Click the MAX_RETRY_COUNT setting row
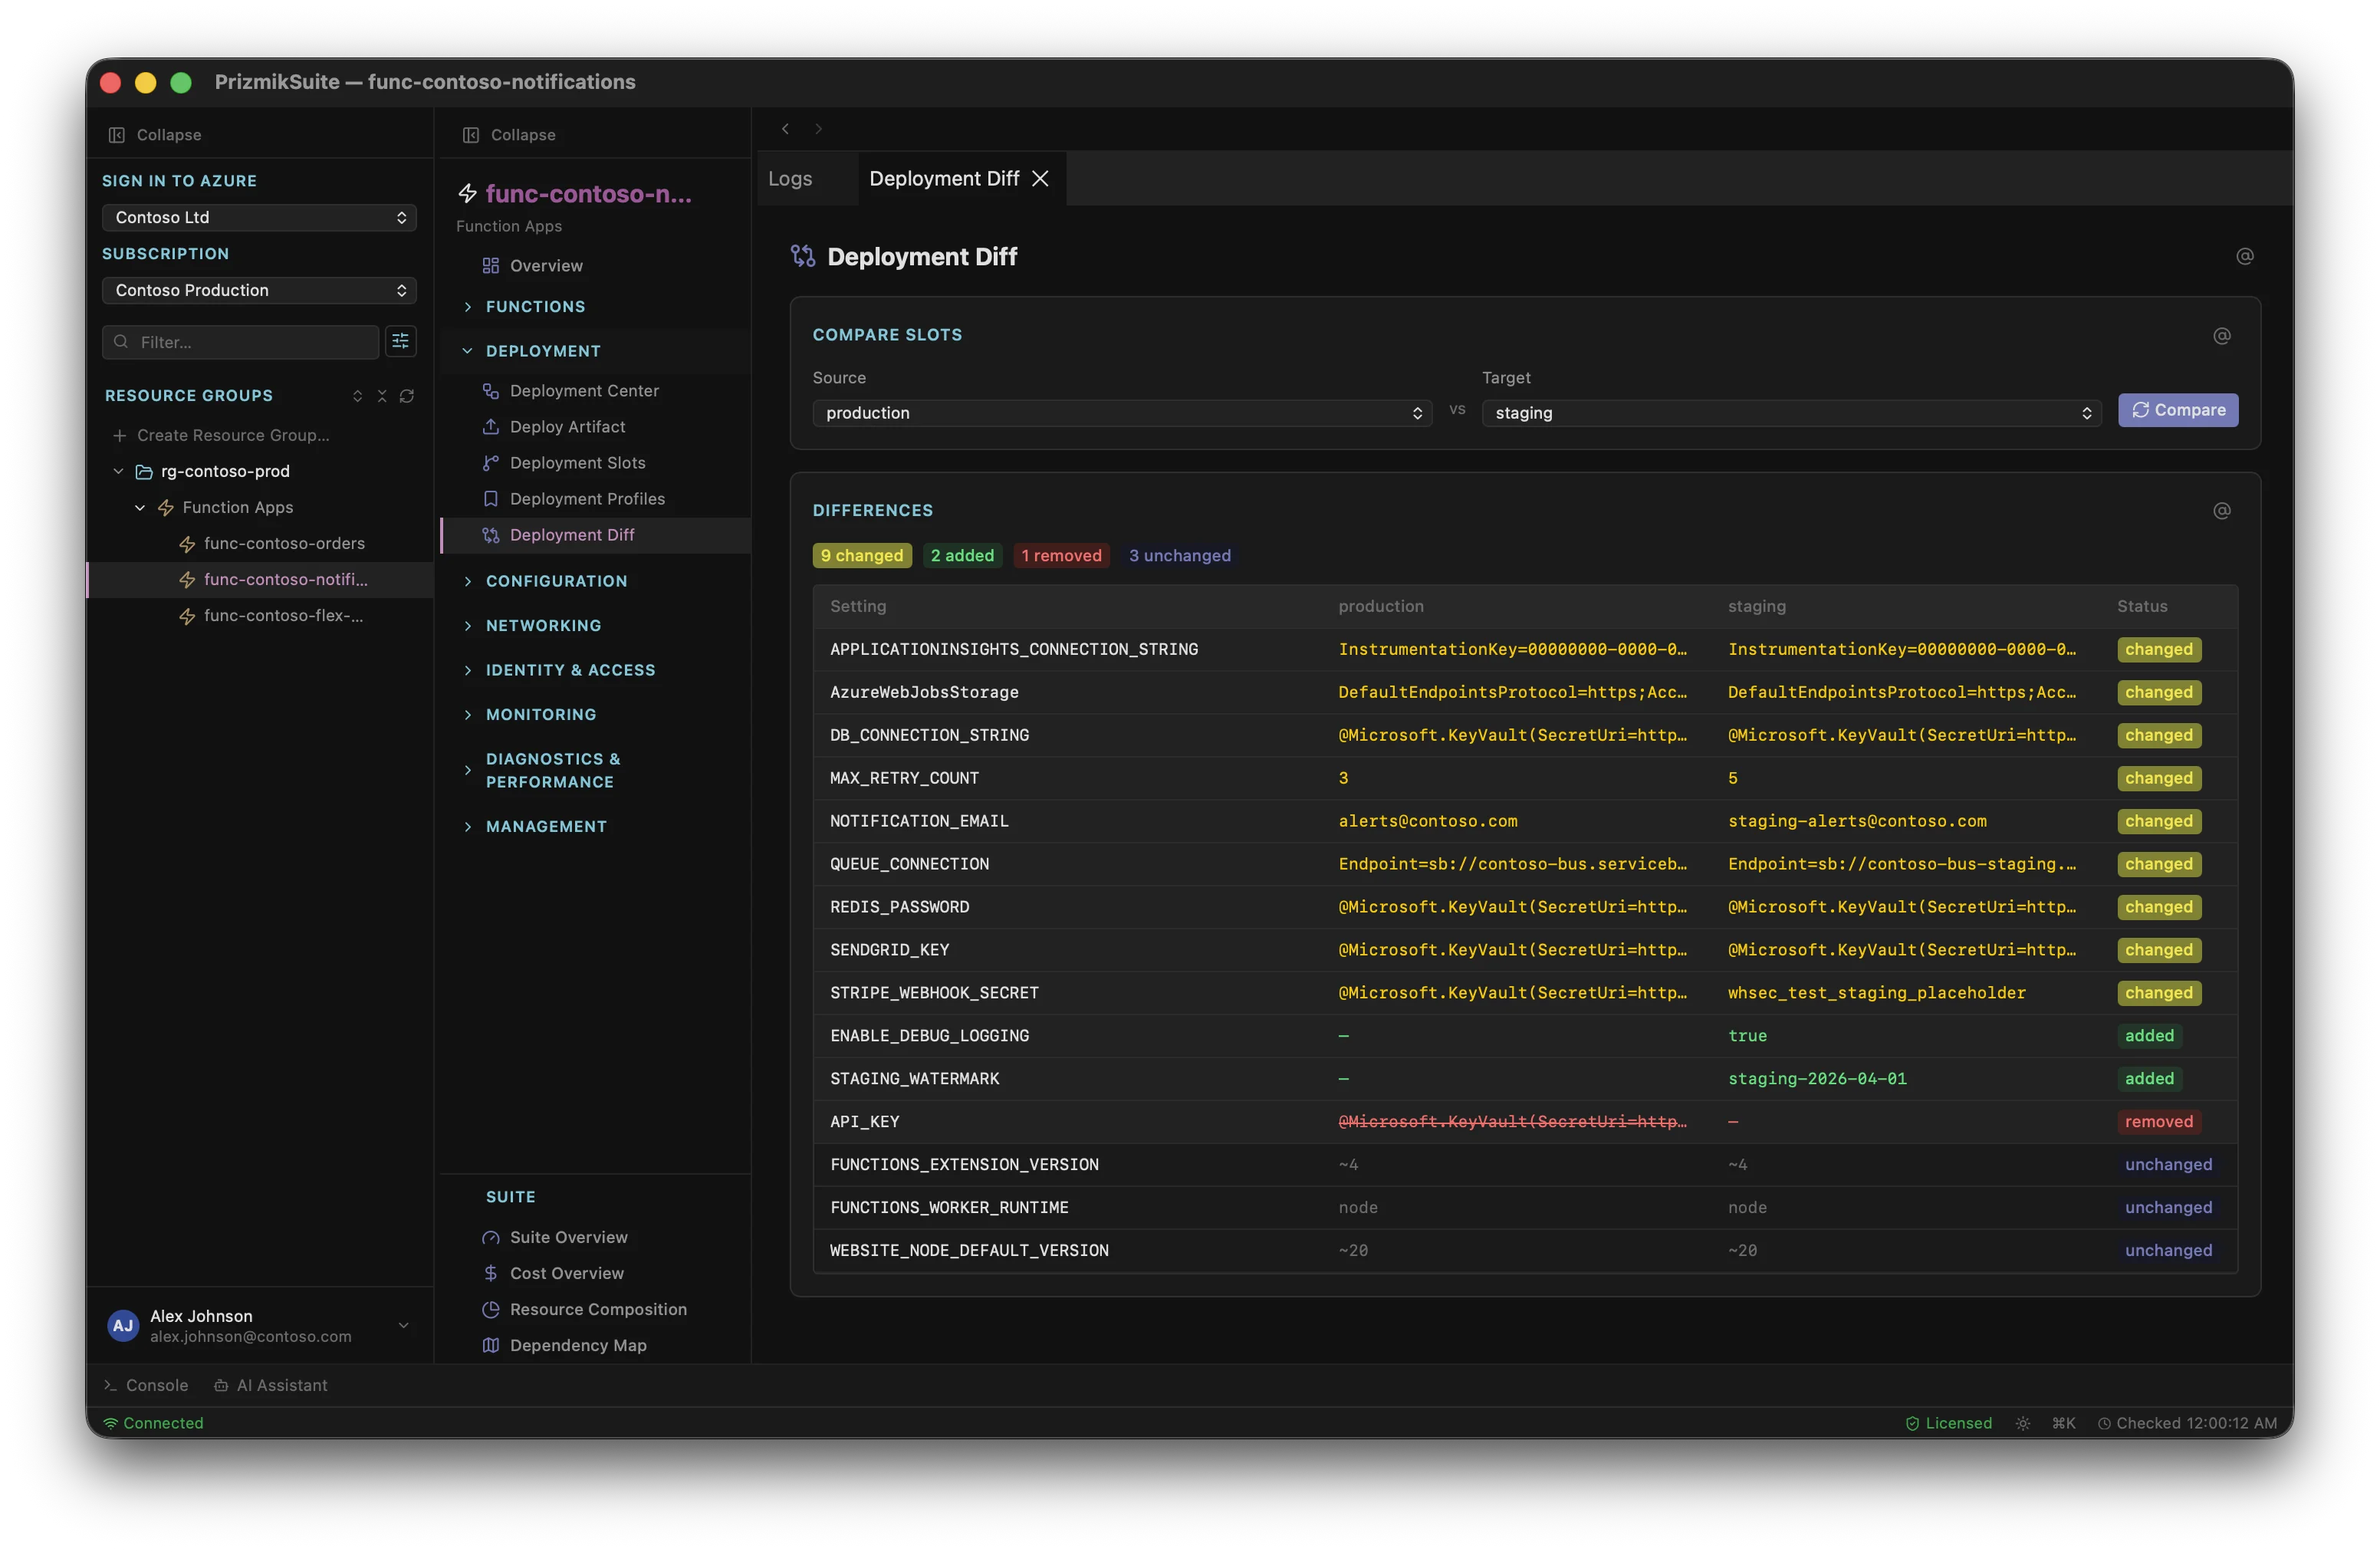Viewport: 2380px width, 1552px height. (x=1525, y=778)
